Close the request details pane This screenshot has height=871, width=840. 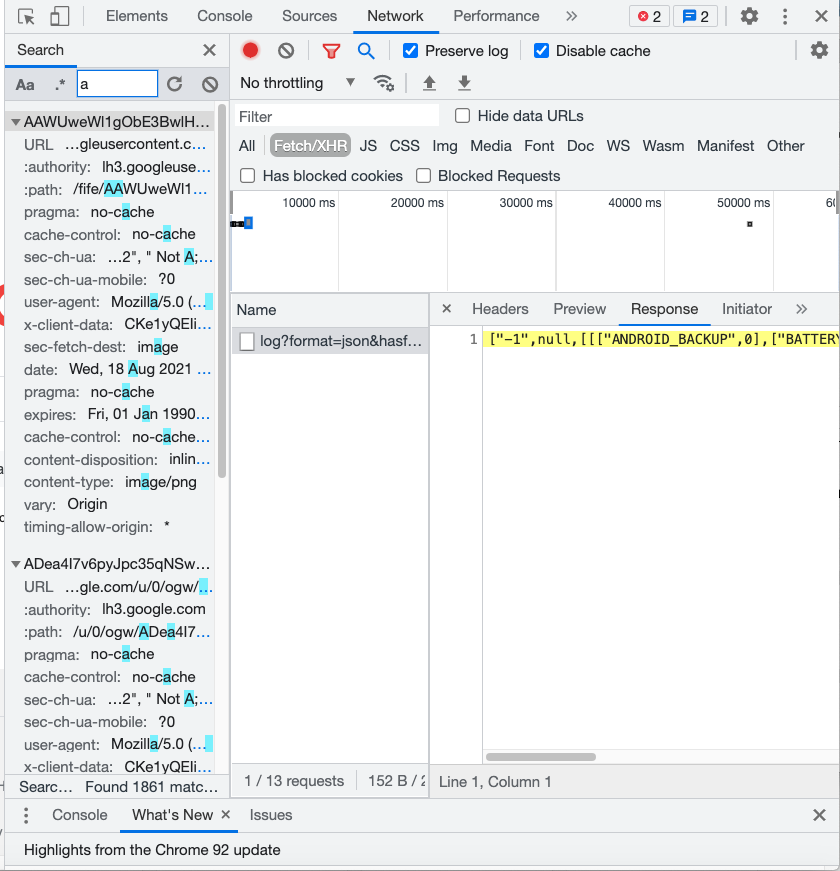click(447, 308)
